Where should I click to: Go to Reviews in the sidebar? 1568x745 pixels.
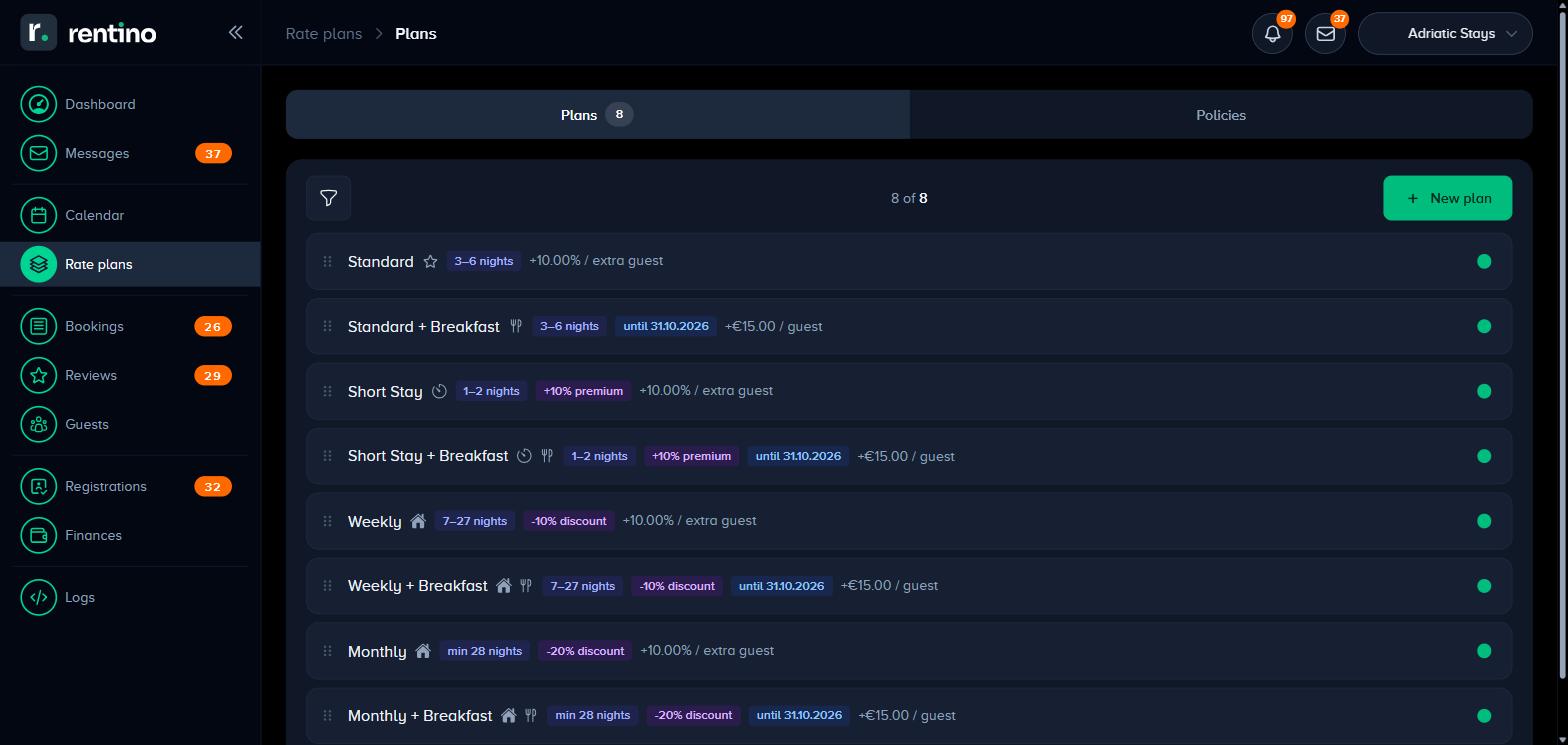pos(130,375)
